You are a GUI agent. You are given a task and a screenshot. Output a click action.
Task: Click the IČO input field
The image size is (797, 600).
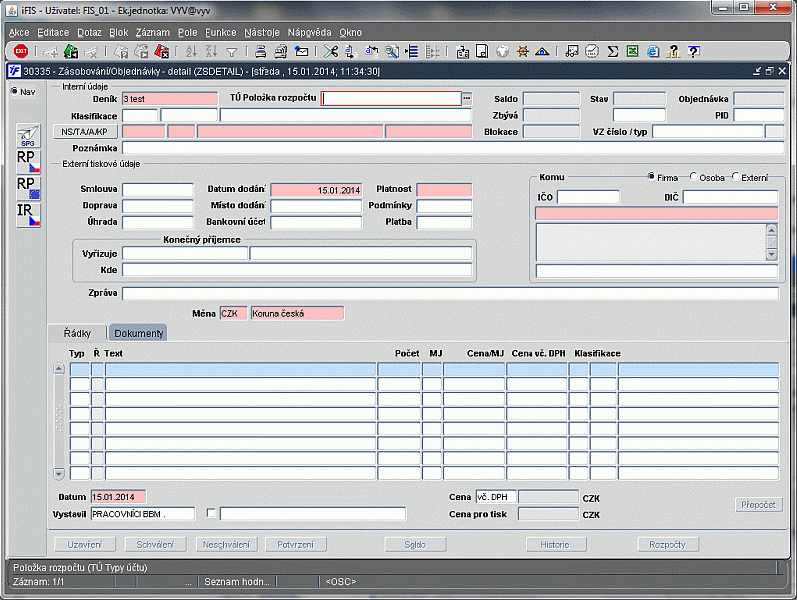pyautogui.click(x=588, y=197)
